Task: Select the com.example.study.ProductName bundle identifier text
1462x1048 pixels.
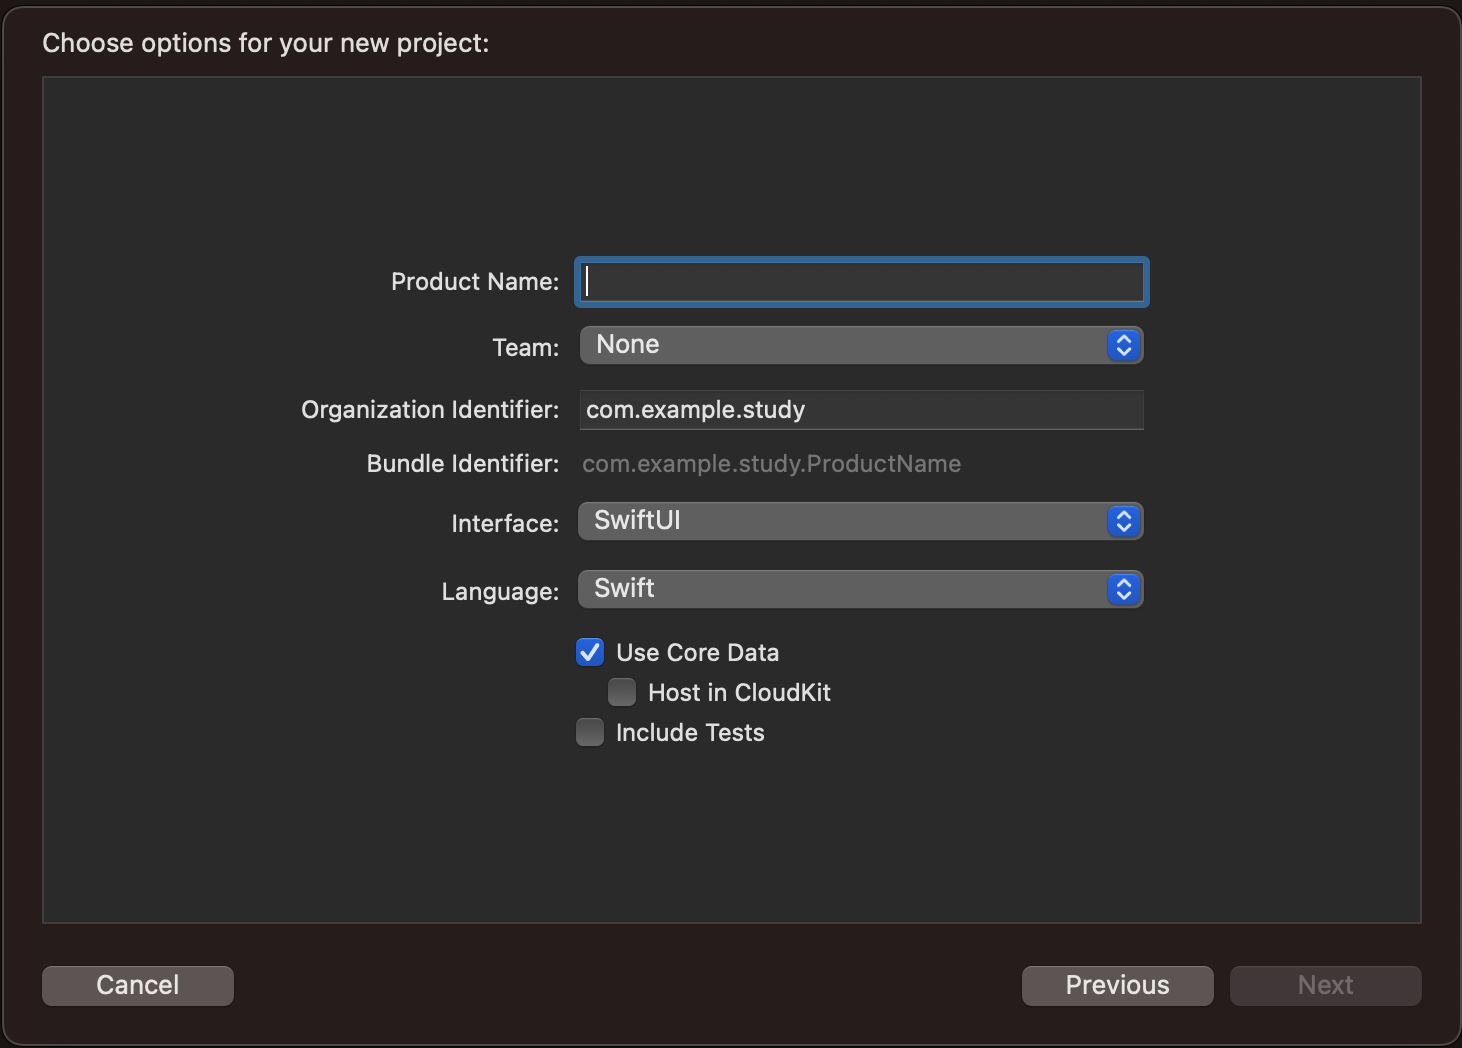Action: [771, 464]
